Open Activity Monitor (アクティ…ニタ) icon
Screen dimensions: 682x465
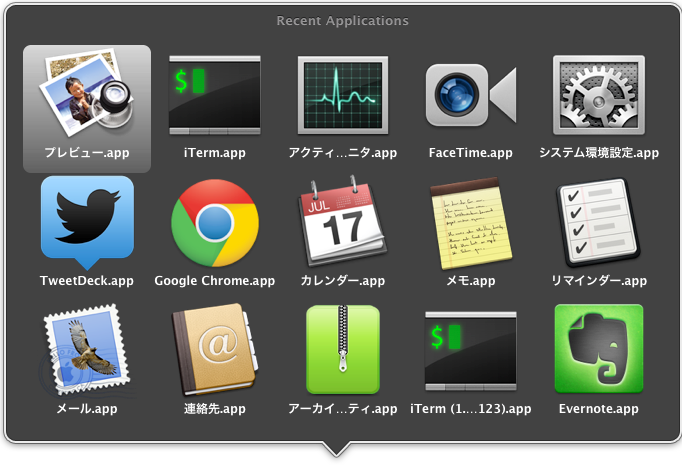click(x=343, y=95)
